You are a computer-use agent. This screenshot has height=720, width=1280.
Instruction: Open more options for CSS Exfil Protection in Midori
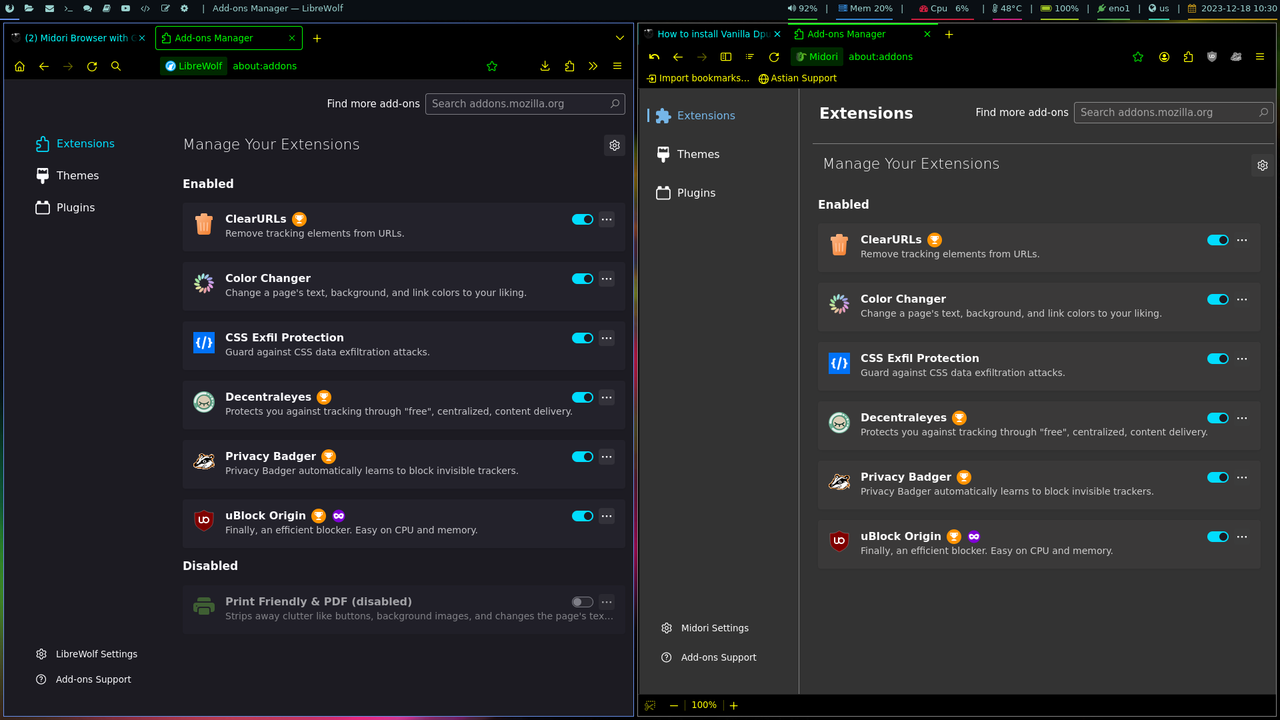(1242, 358)
